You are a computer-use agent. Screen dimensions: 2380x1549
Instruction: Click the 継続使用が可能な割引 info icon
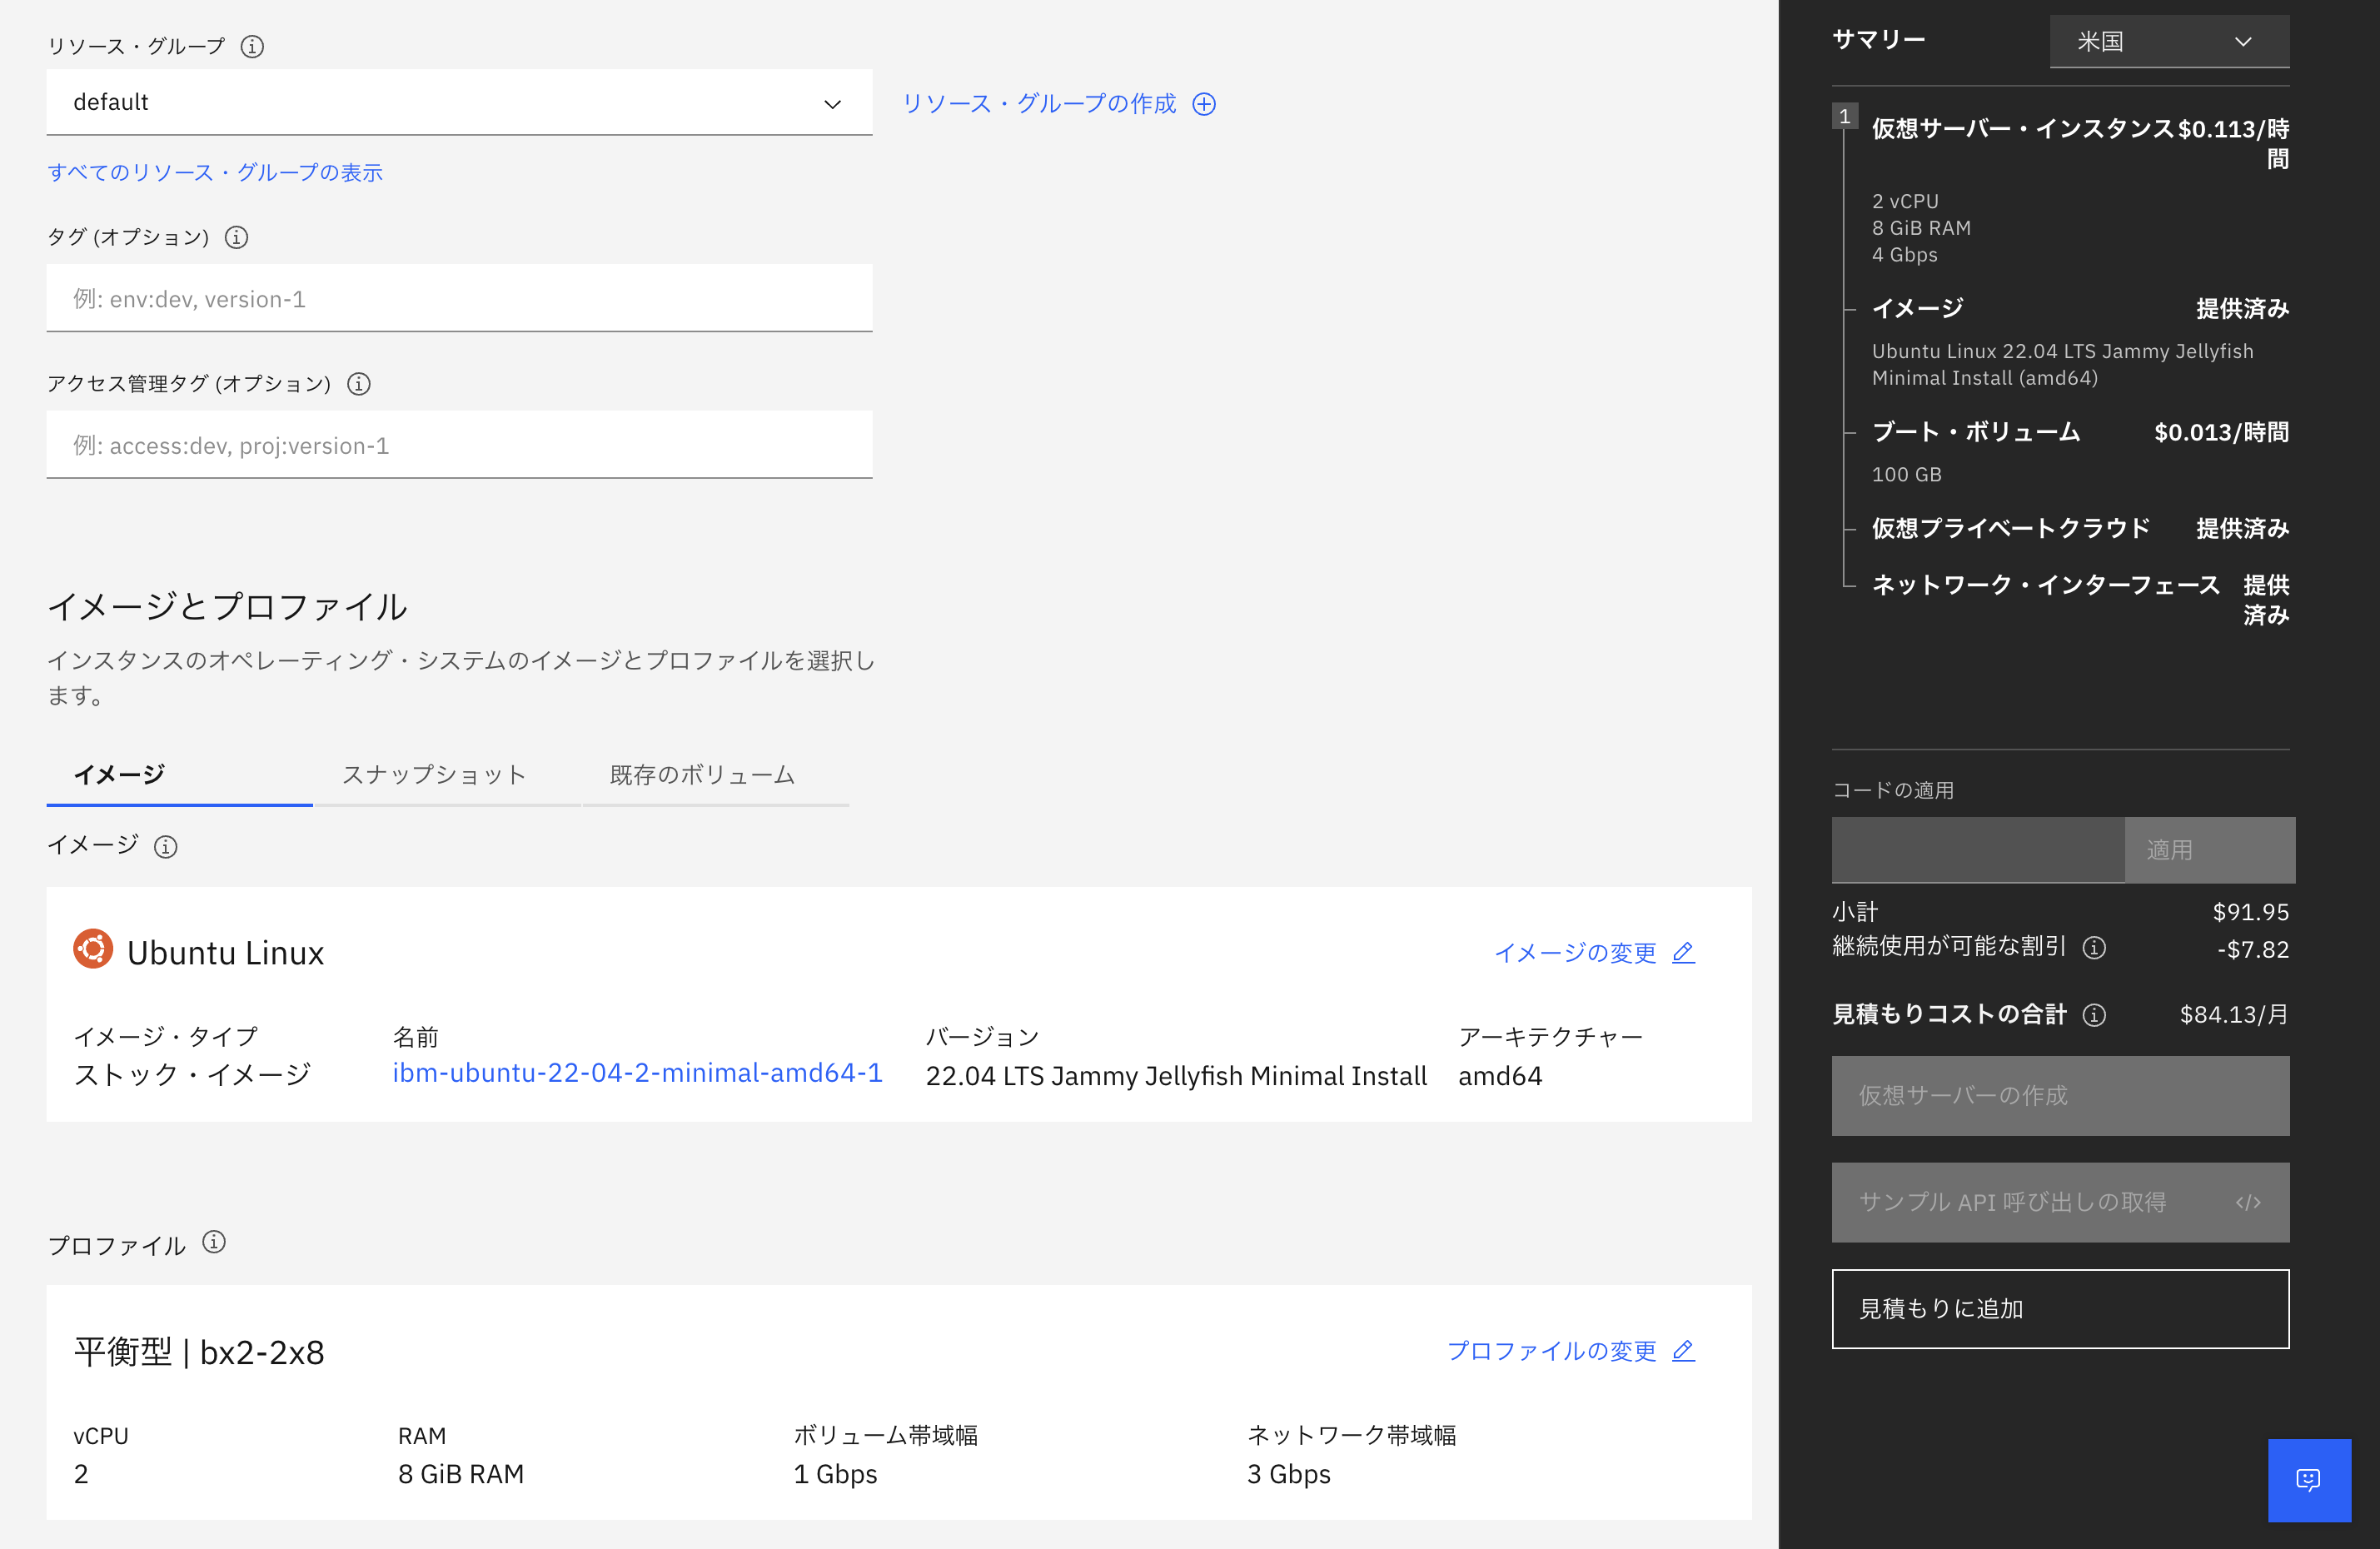[2095, 948]
